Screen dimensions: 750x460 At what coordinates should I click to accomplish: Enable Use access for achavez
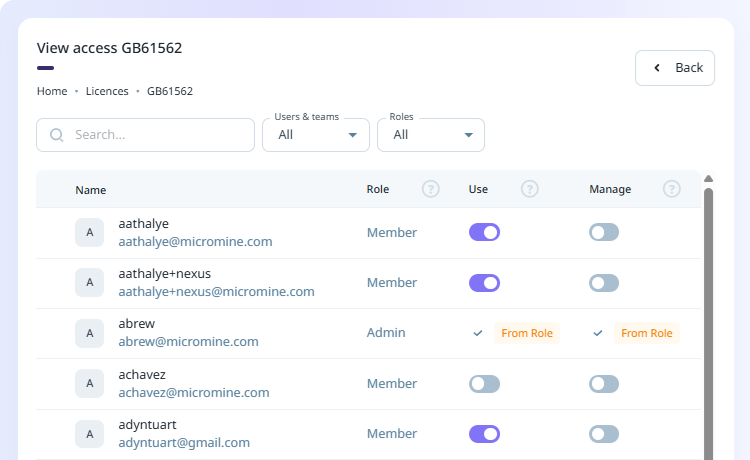484,384
